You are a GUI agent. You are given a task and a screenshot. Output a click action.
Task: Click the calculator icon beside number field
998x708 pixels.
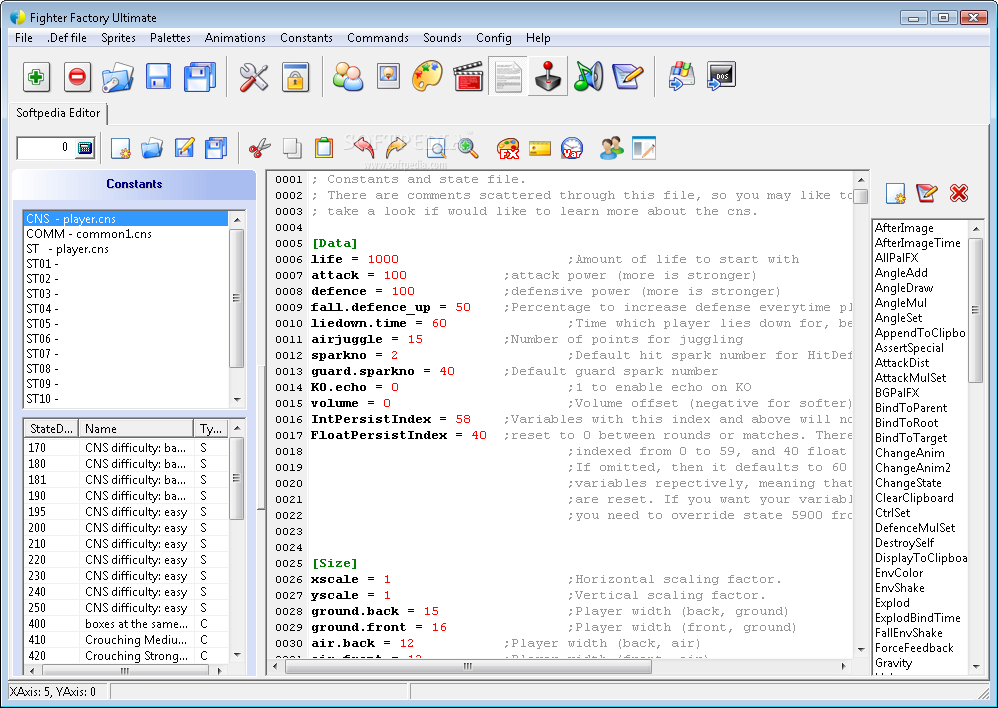coord(85,148)
